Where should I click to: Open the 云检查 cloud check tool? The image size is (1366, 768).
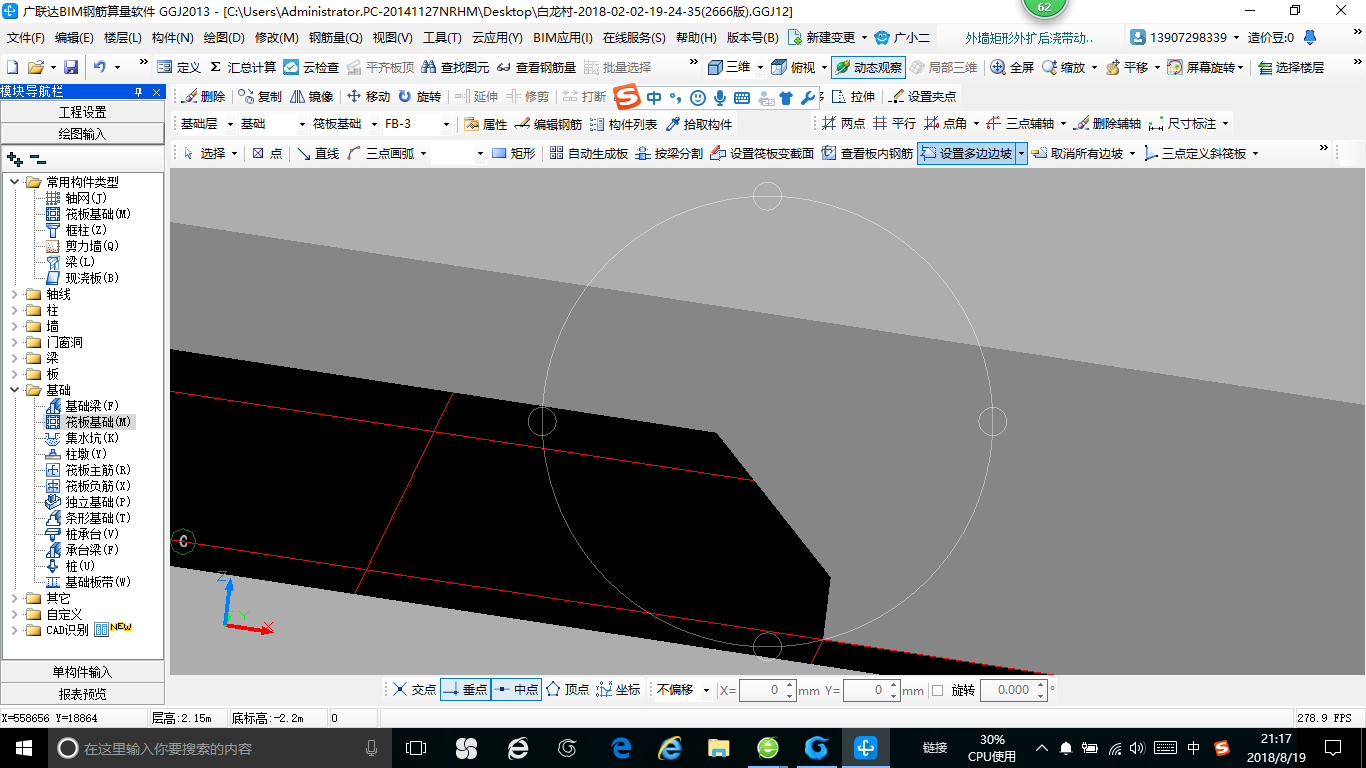coord(311,67)
